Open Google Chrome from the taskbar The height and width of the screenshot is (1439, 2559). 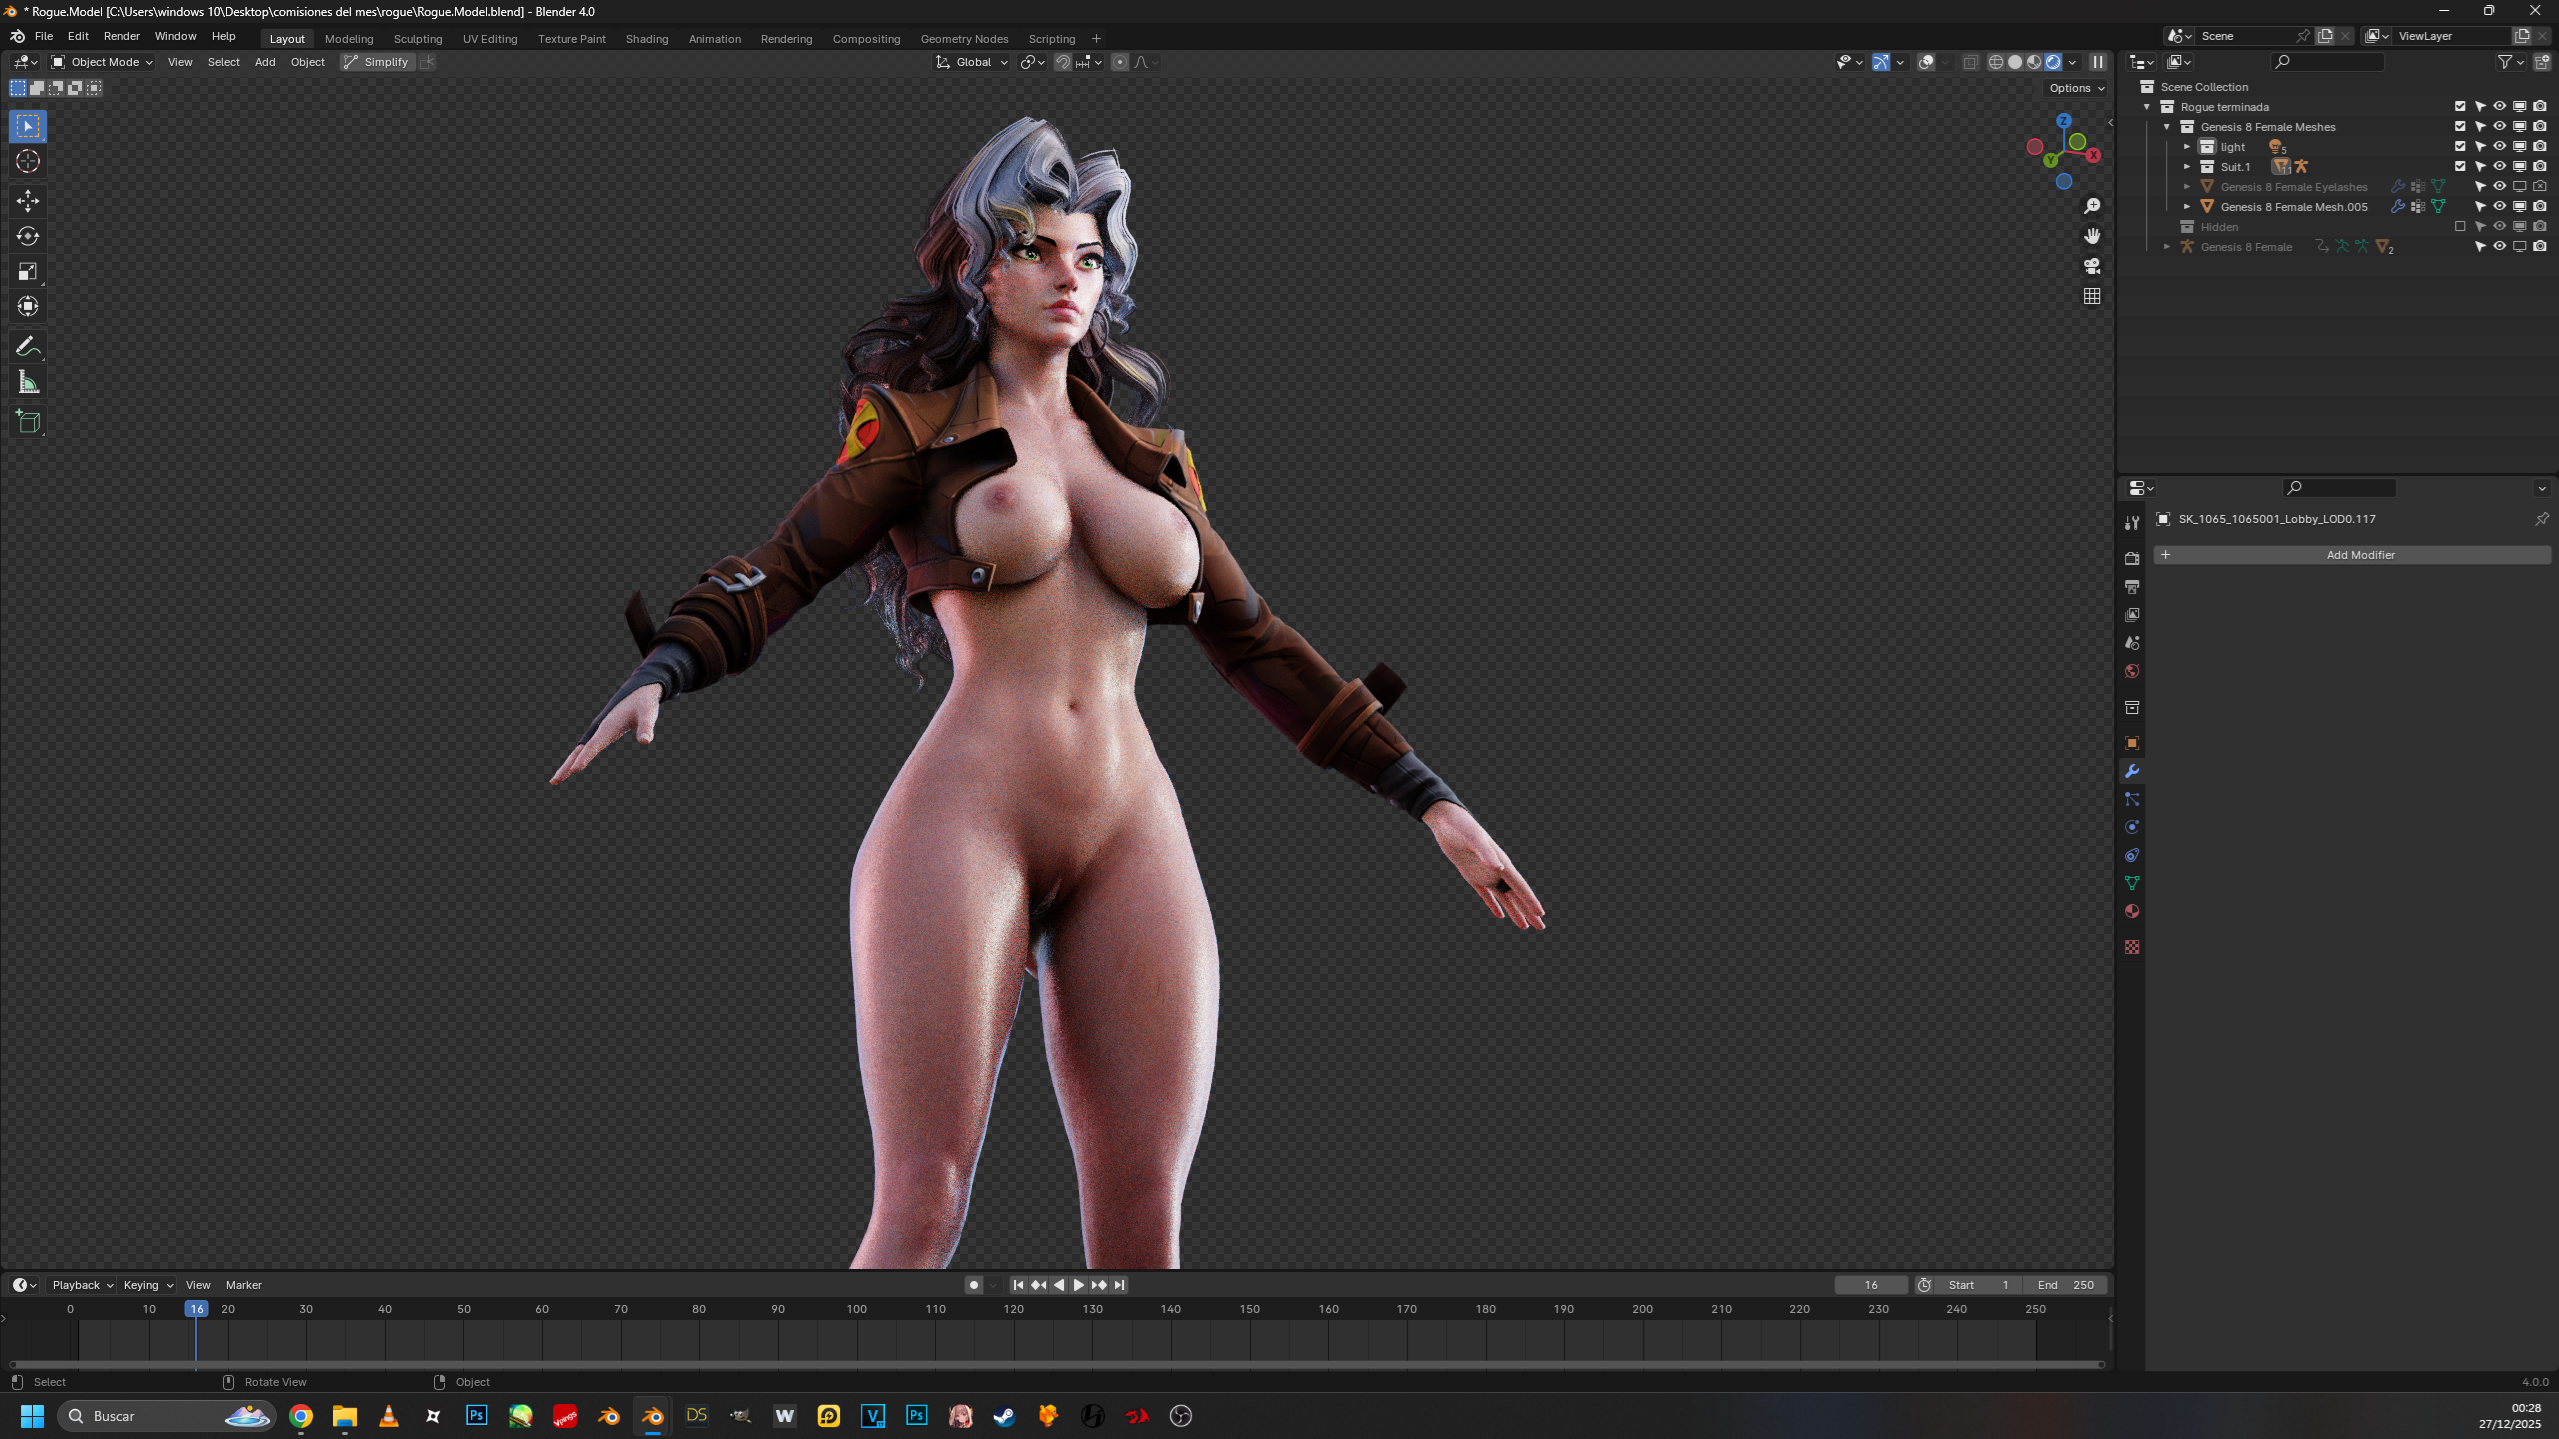301,1416
